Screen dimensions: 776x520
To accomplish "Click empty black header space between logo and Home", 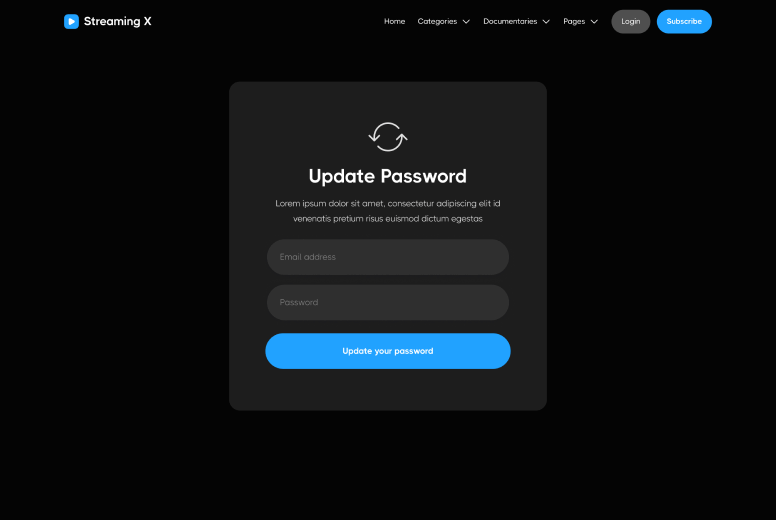I will pyautogui.click(x=267, y=21).
